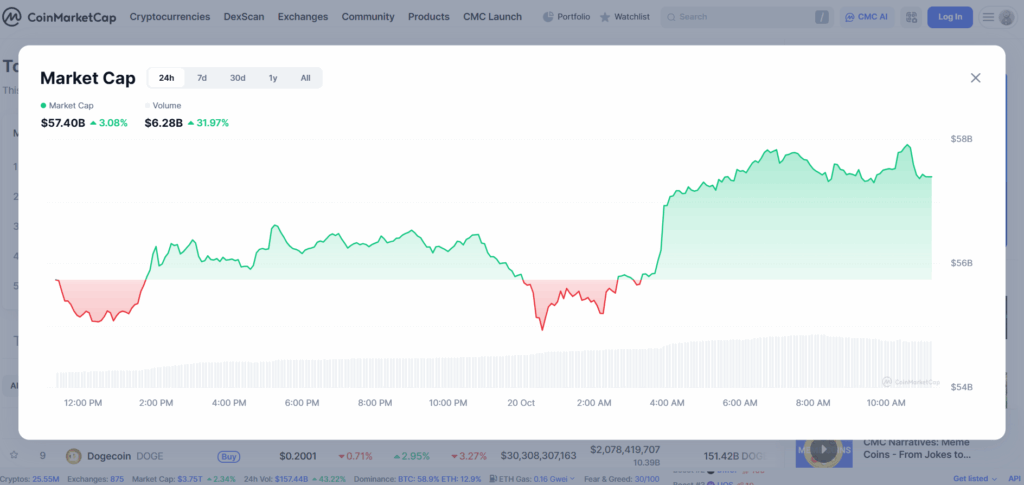Click the $54B y-axis label
The width and height of the screenshot is (1024, 485).
tap(961, 387)
